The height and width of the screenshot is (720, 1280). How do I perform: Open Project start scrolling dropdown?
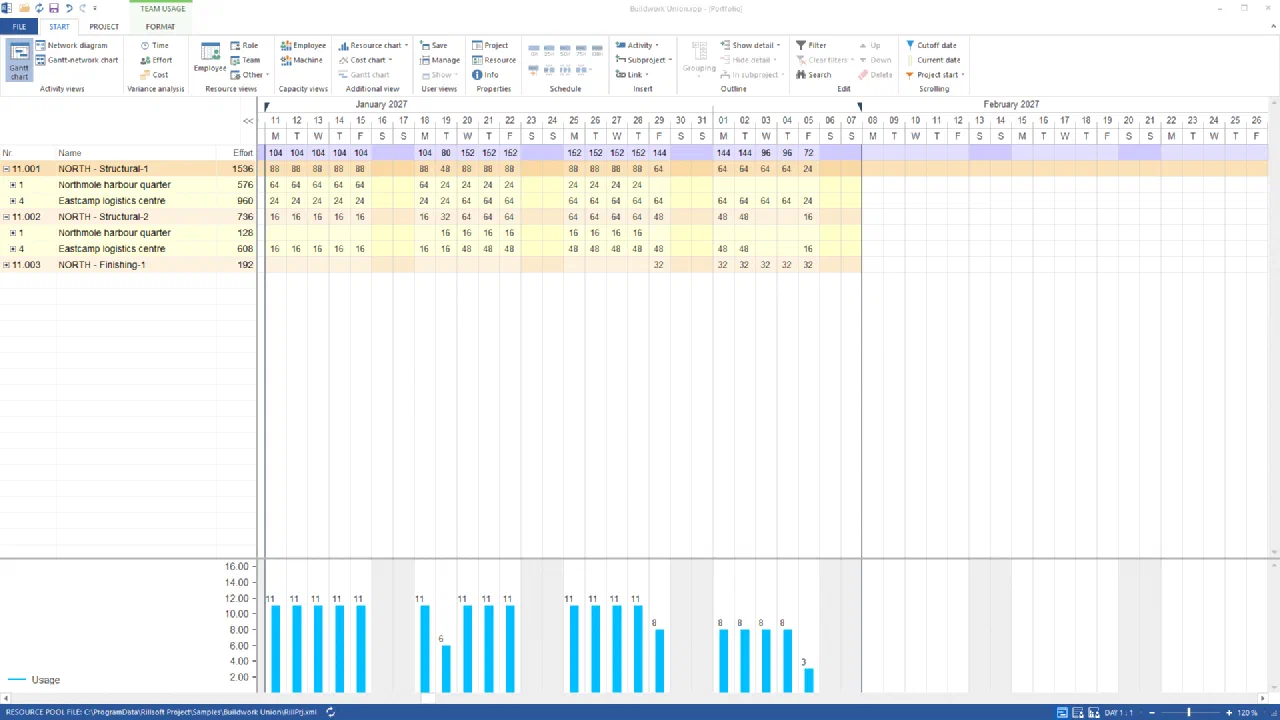(x=935, y=75)
